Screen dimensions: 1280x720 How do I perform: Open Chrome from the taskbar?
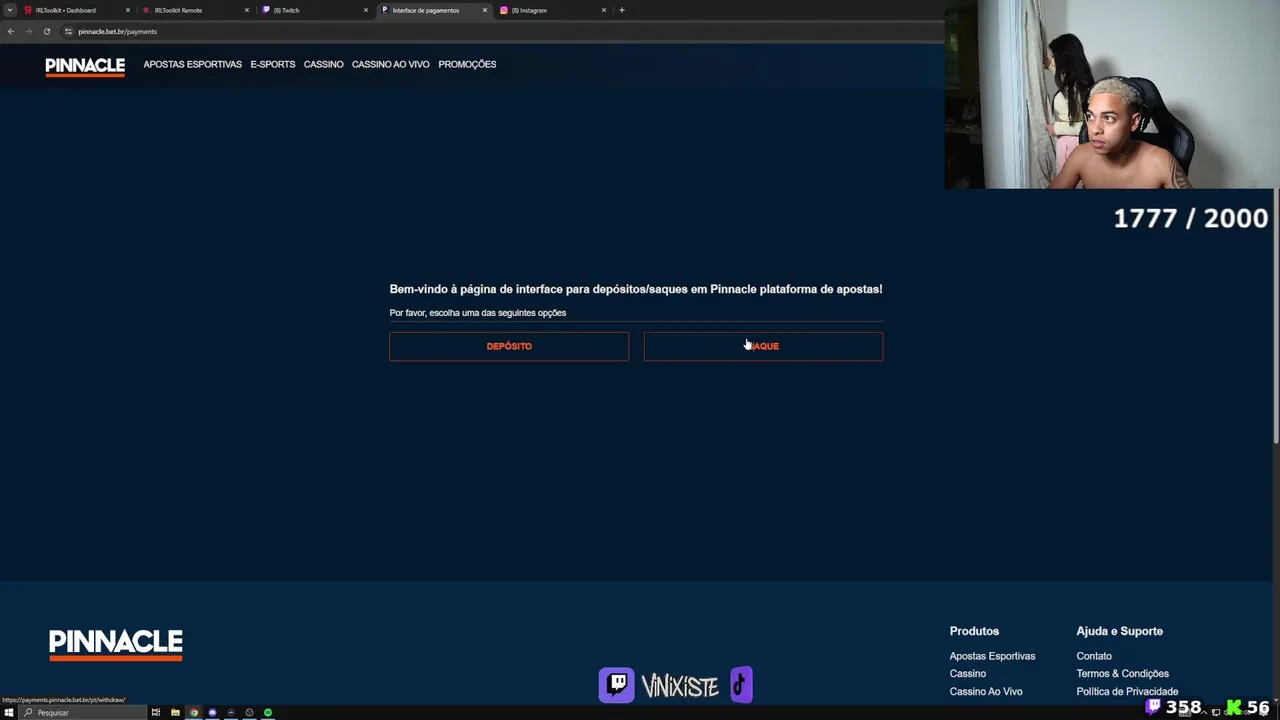tap(194, 713)
